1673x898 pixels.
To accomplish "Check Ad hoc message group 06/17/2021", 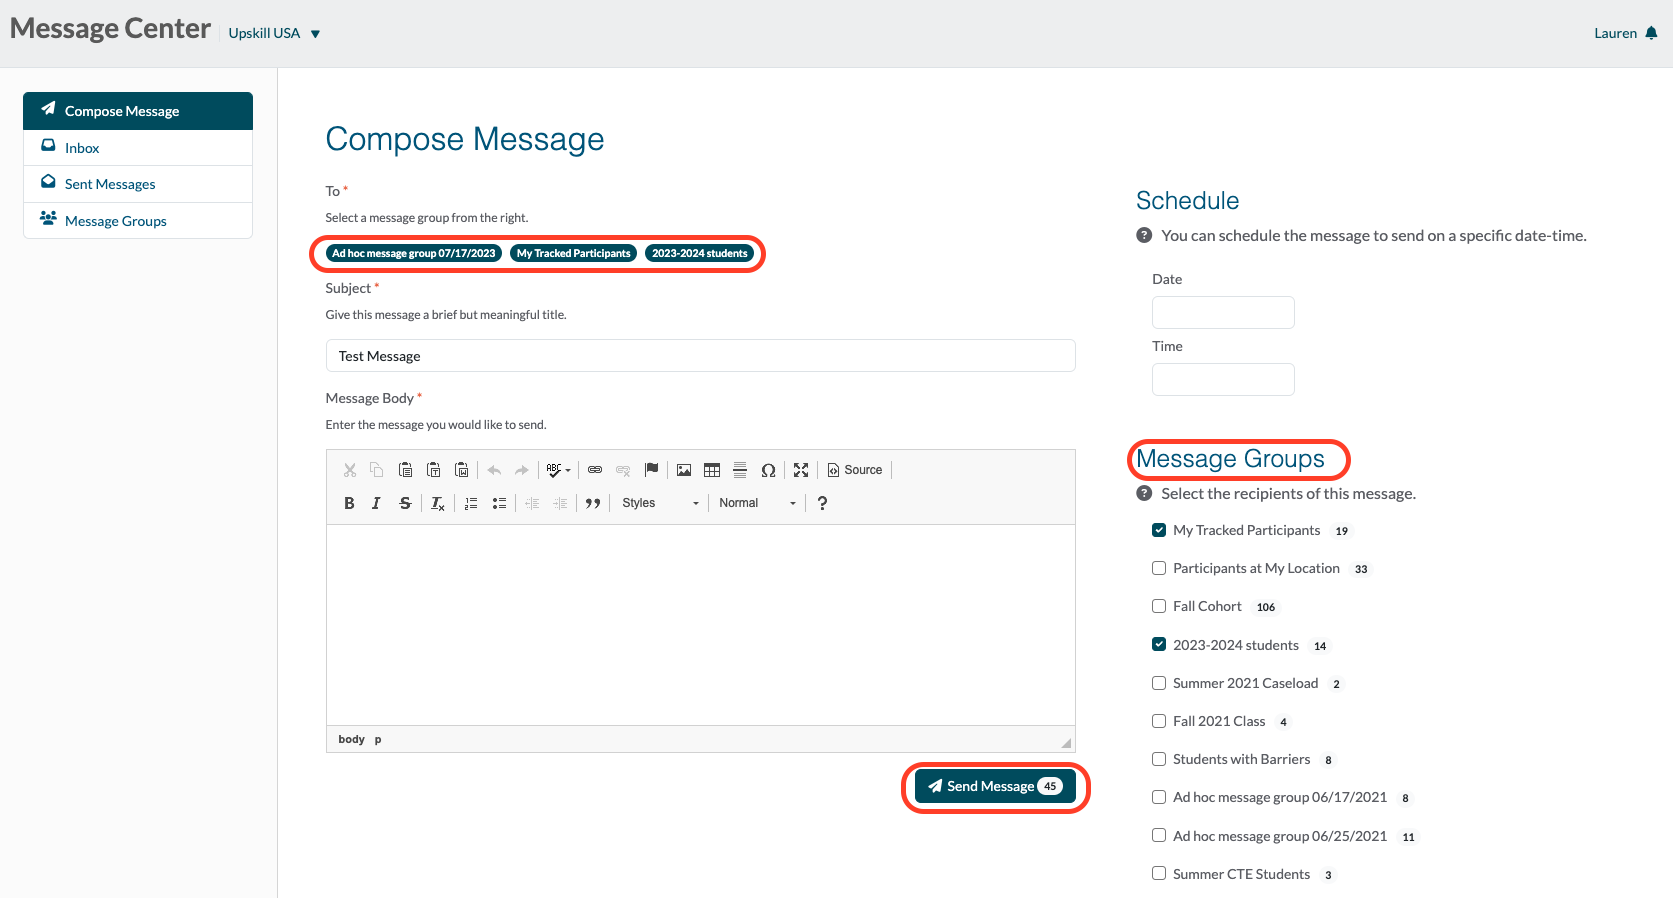I will (1159, 797).
